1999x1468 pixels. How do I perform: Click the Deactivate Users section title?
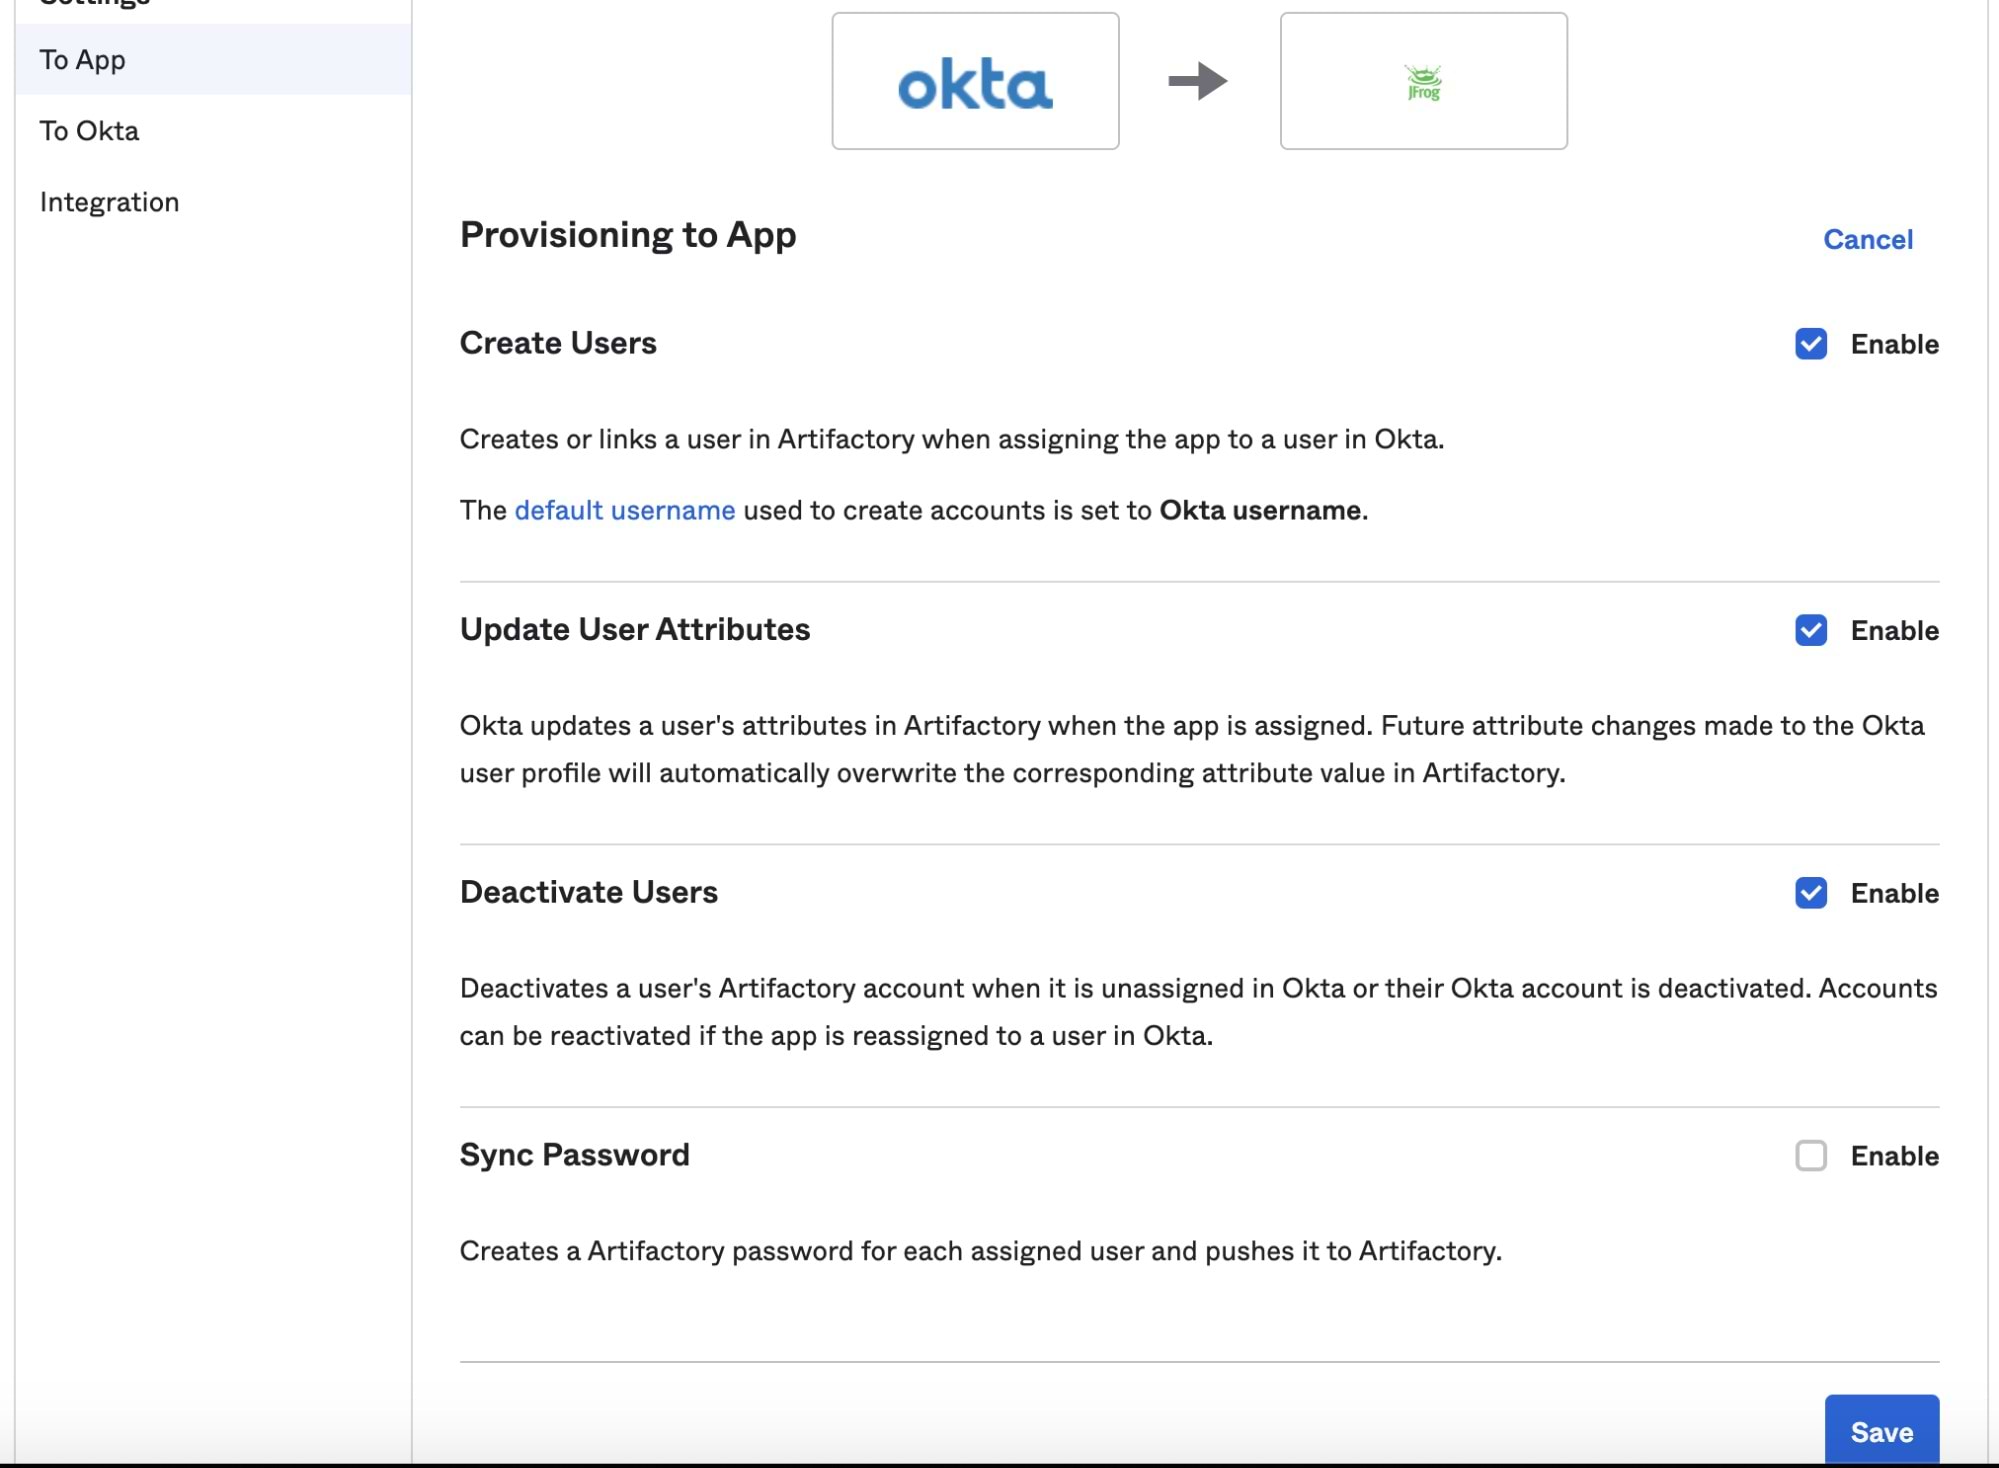click(589, 892)
